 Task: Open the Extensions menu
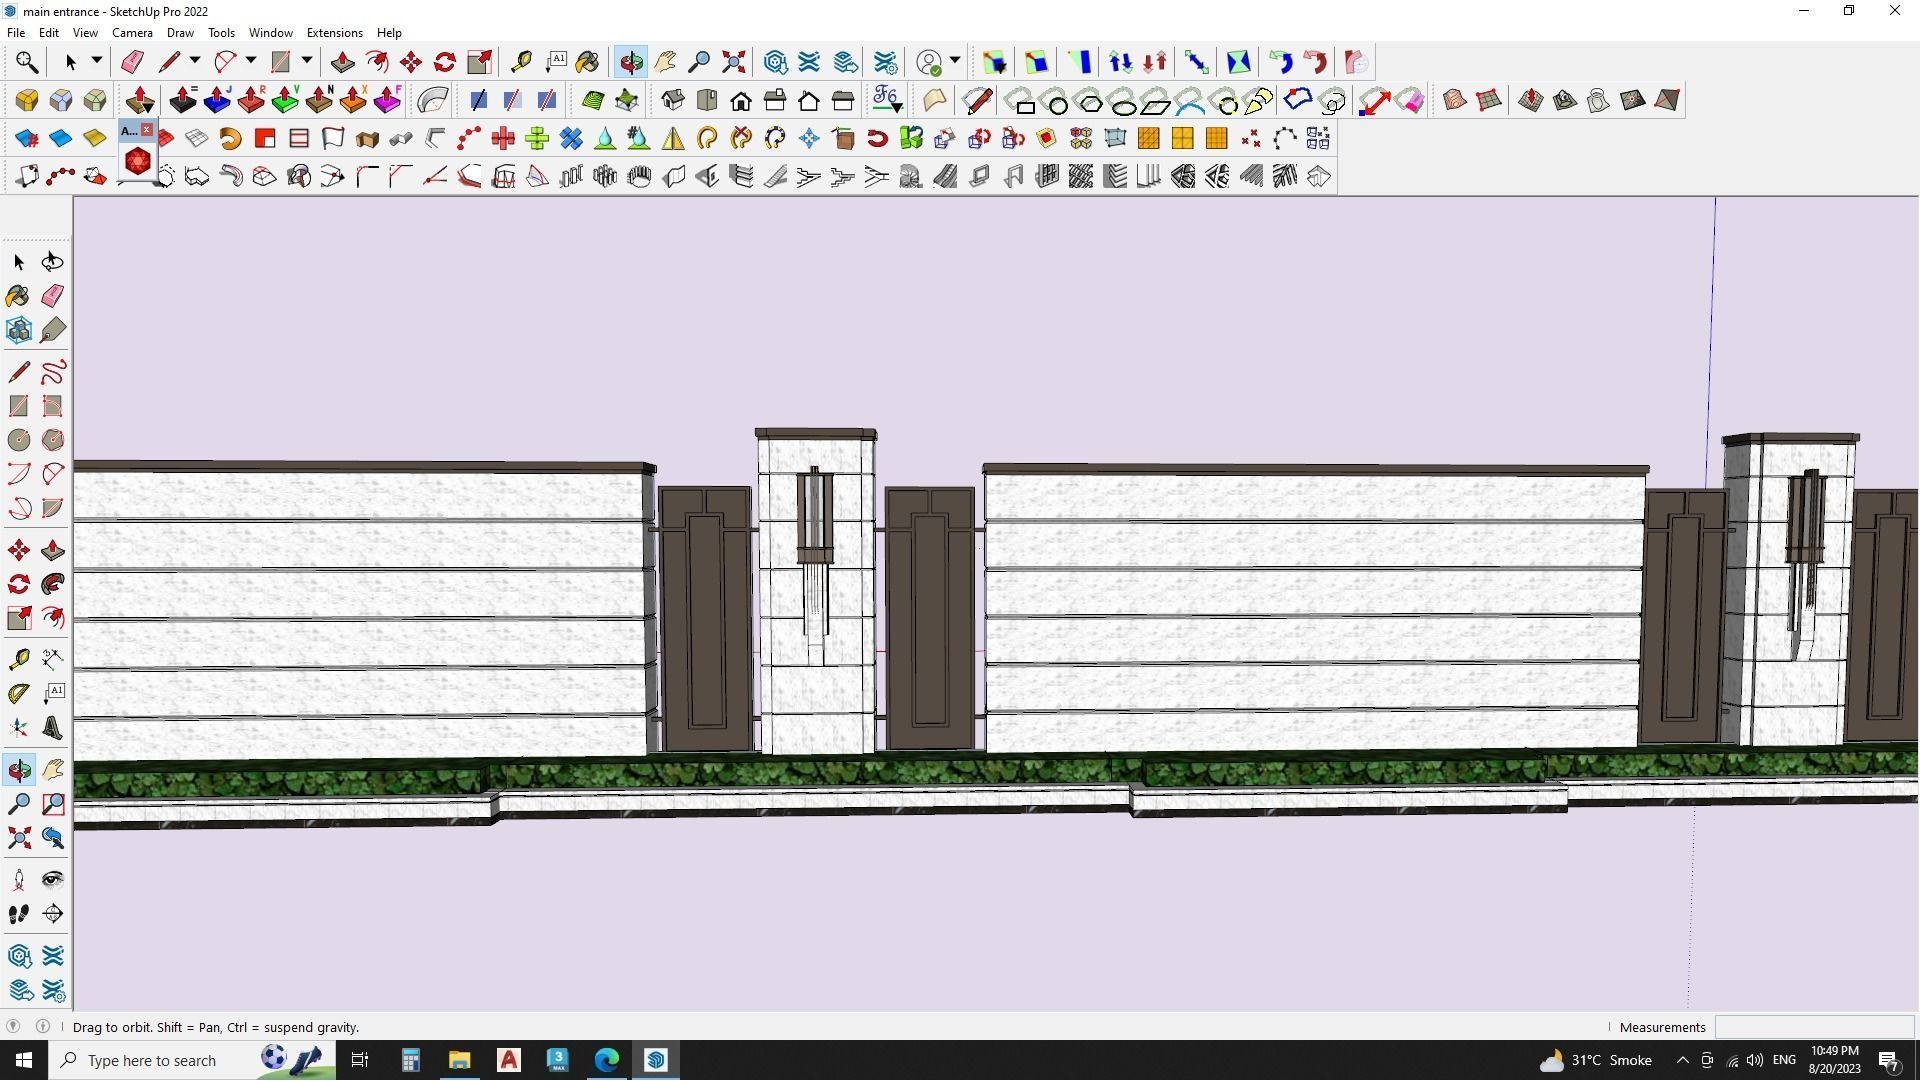[x=334, y=33]
